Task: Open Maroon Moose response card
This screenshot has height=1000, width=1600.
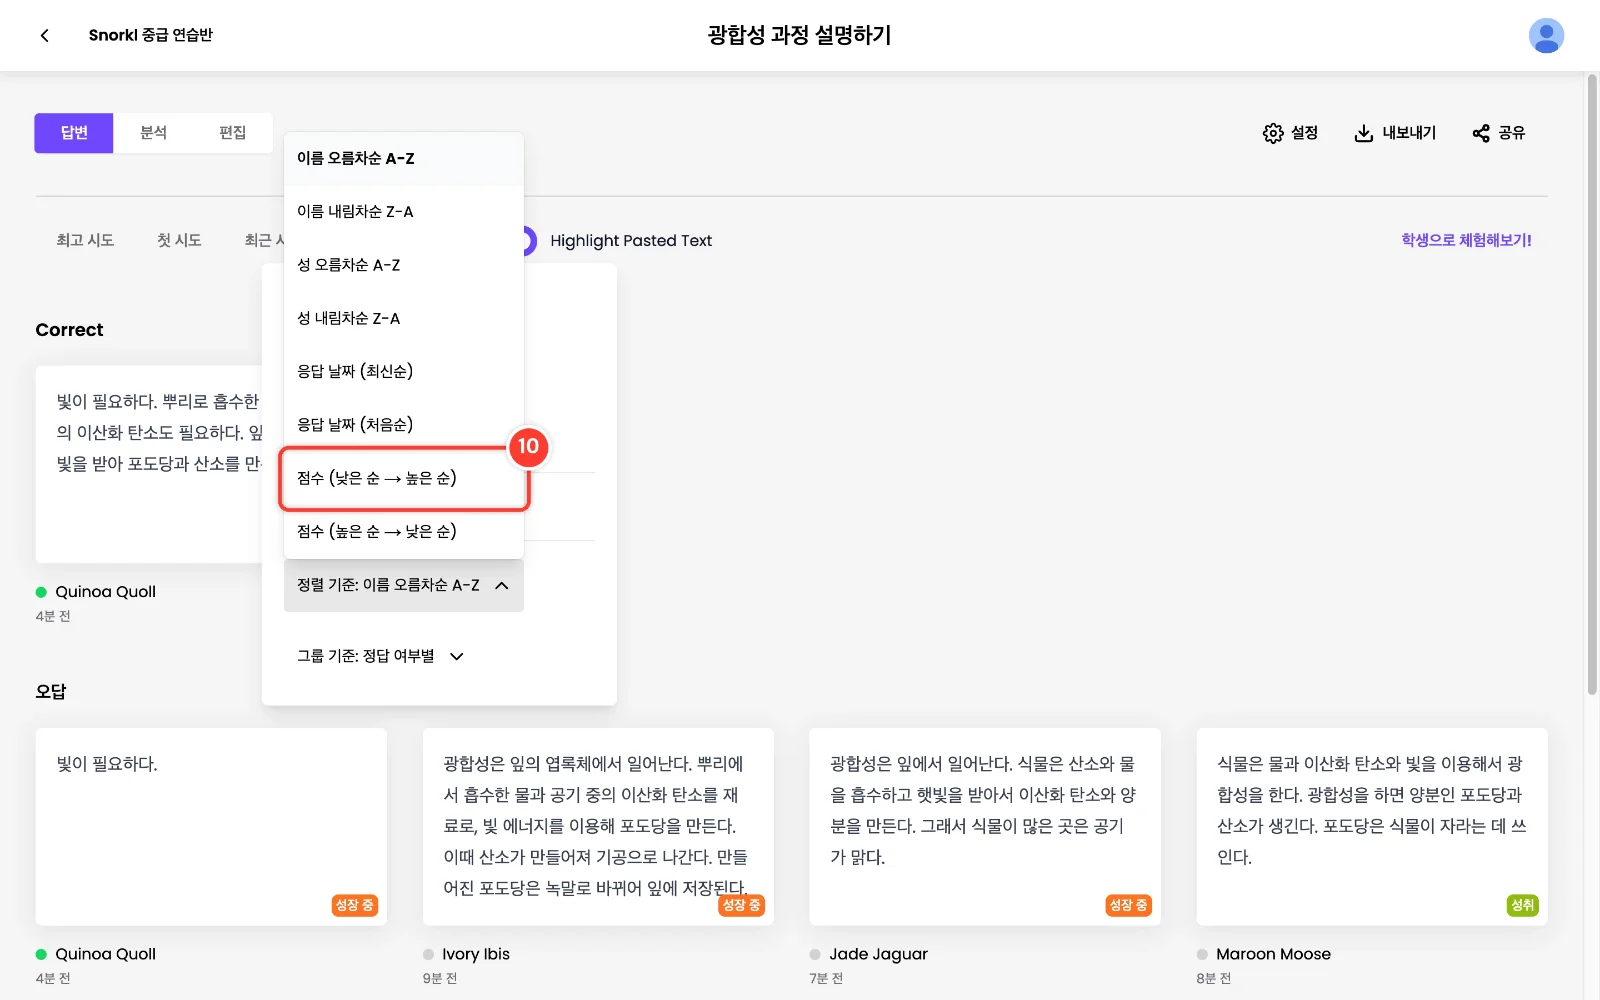Action: pyautogui.click(x=1372, y=826)
